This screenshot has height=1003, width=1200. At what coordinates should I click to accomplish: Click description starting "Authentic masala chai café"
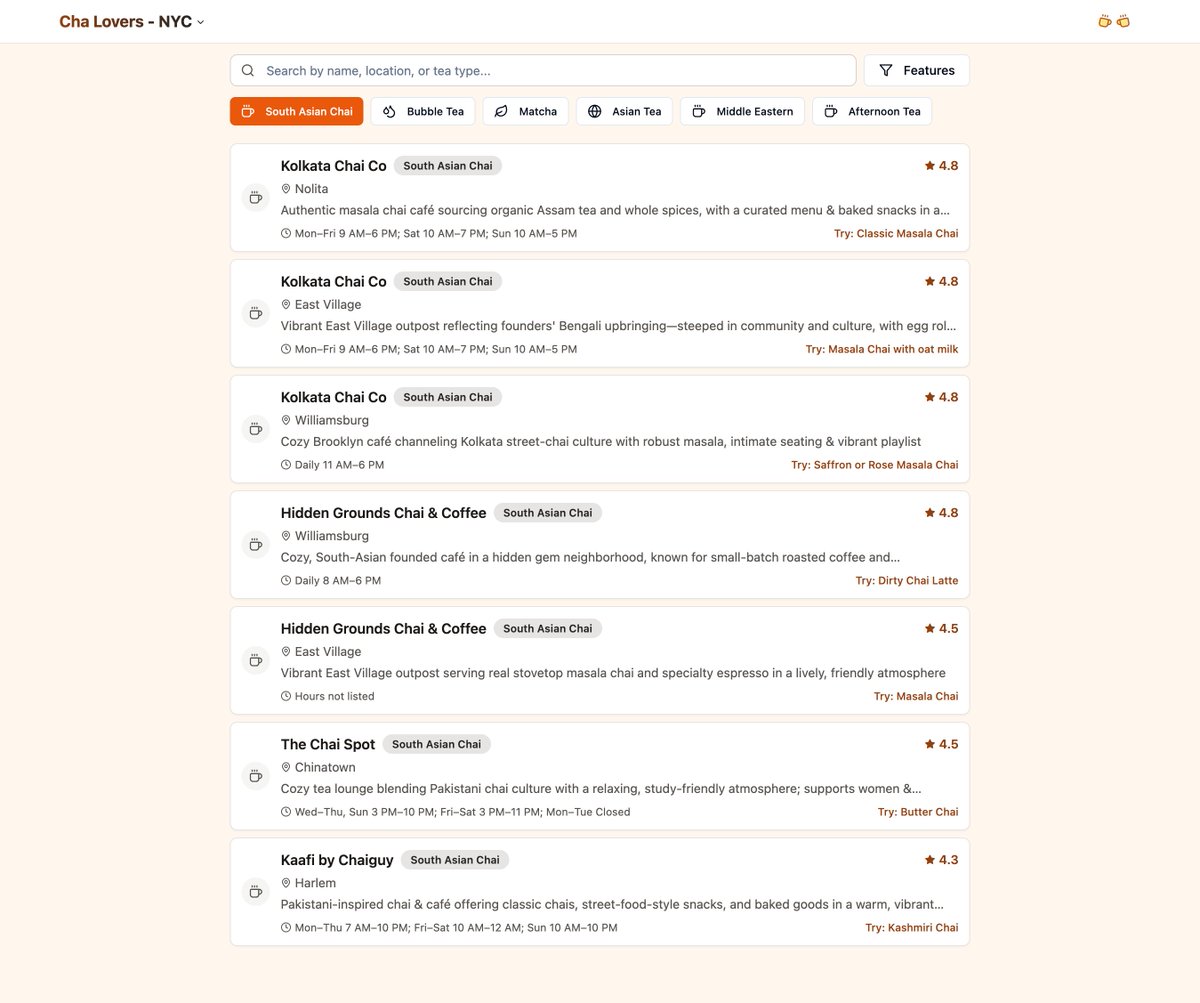[615, 210]
